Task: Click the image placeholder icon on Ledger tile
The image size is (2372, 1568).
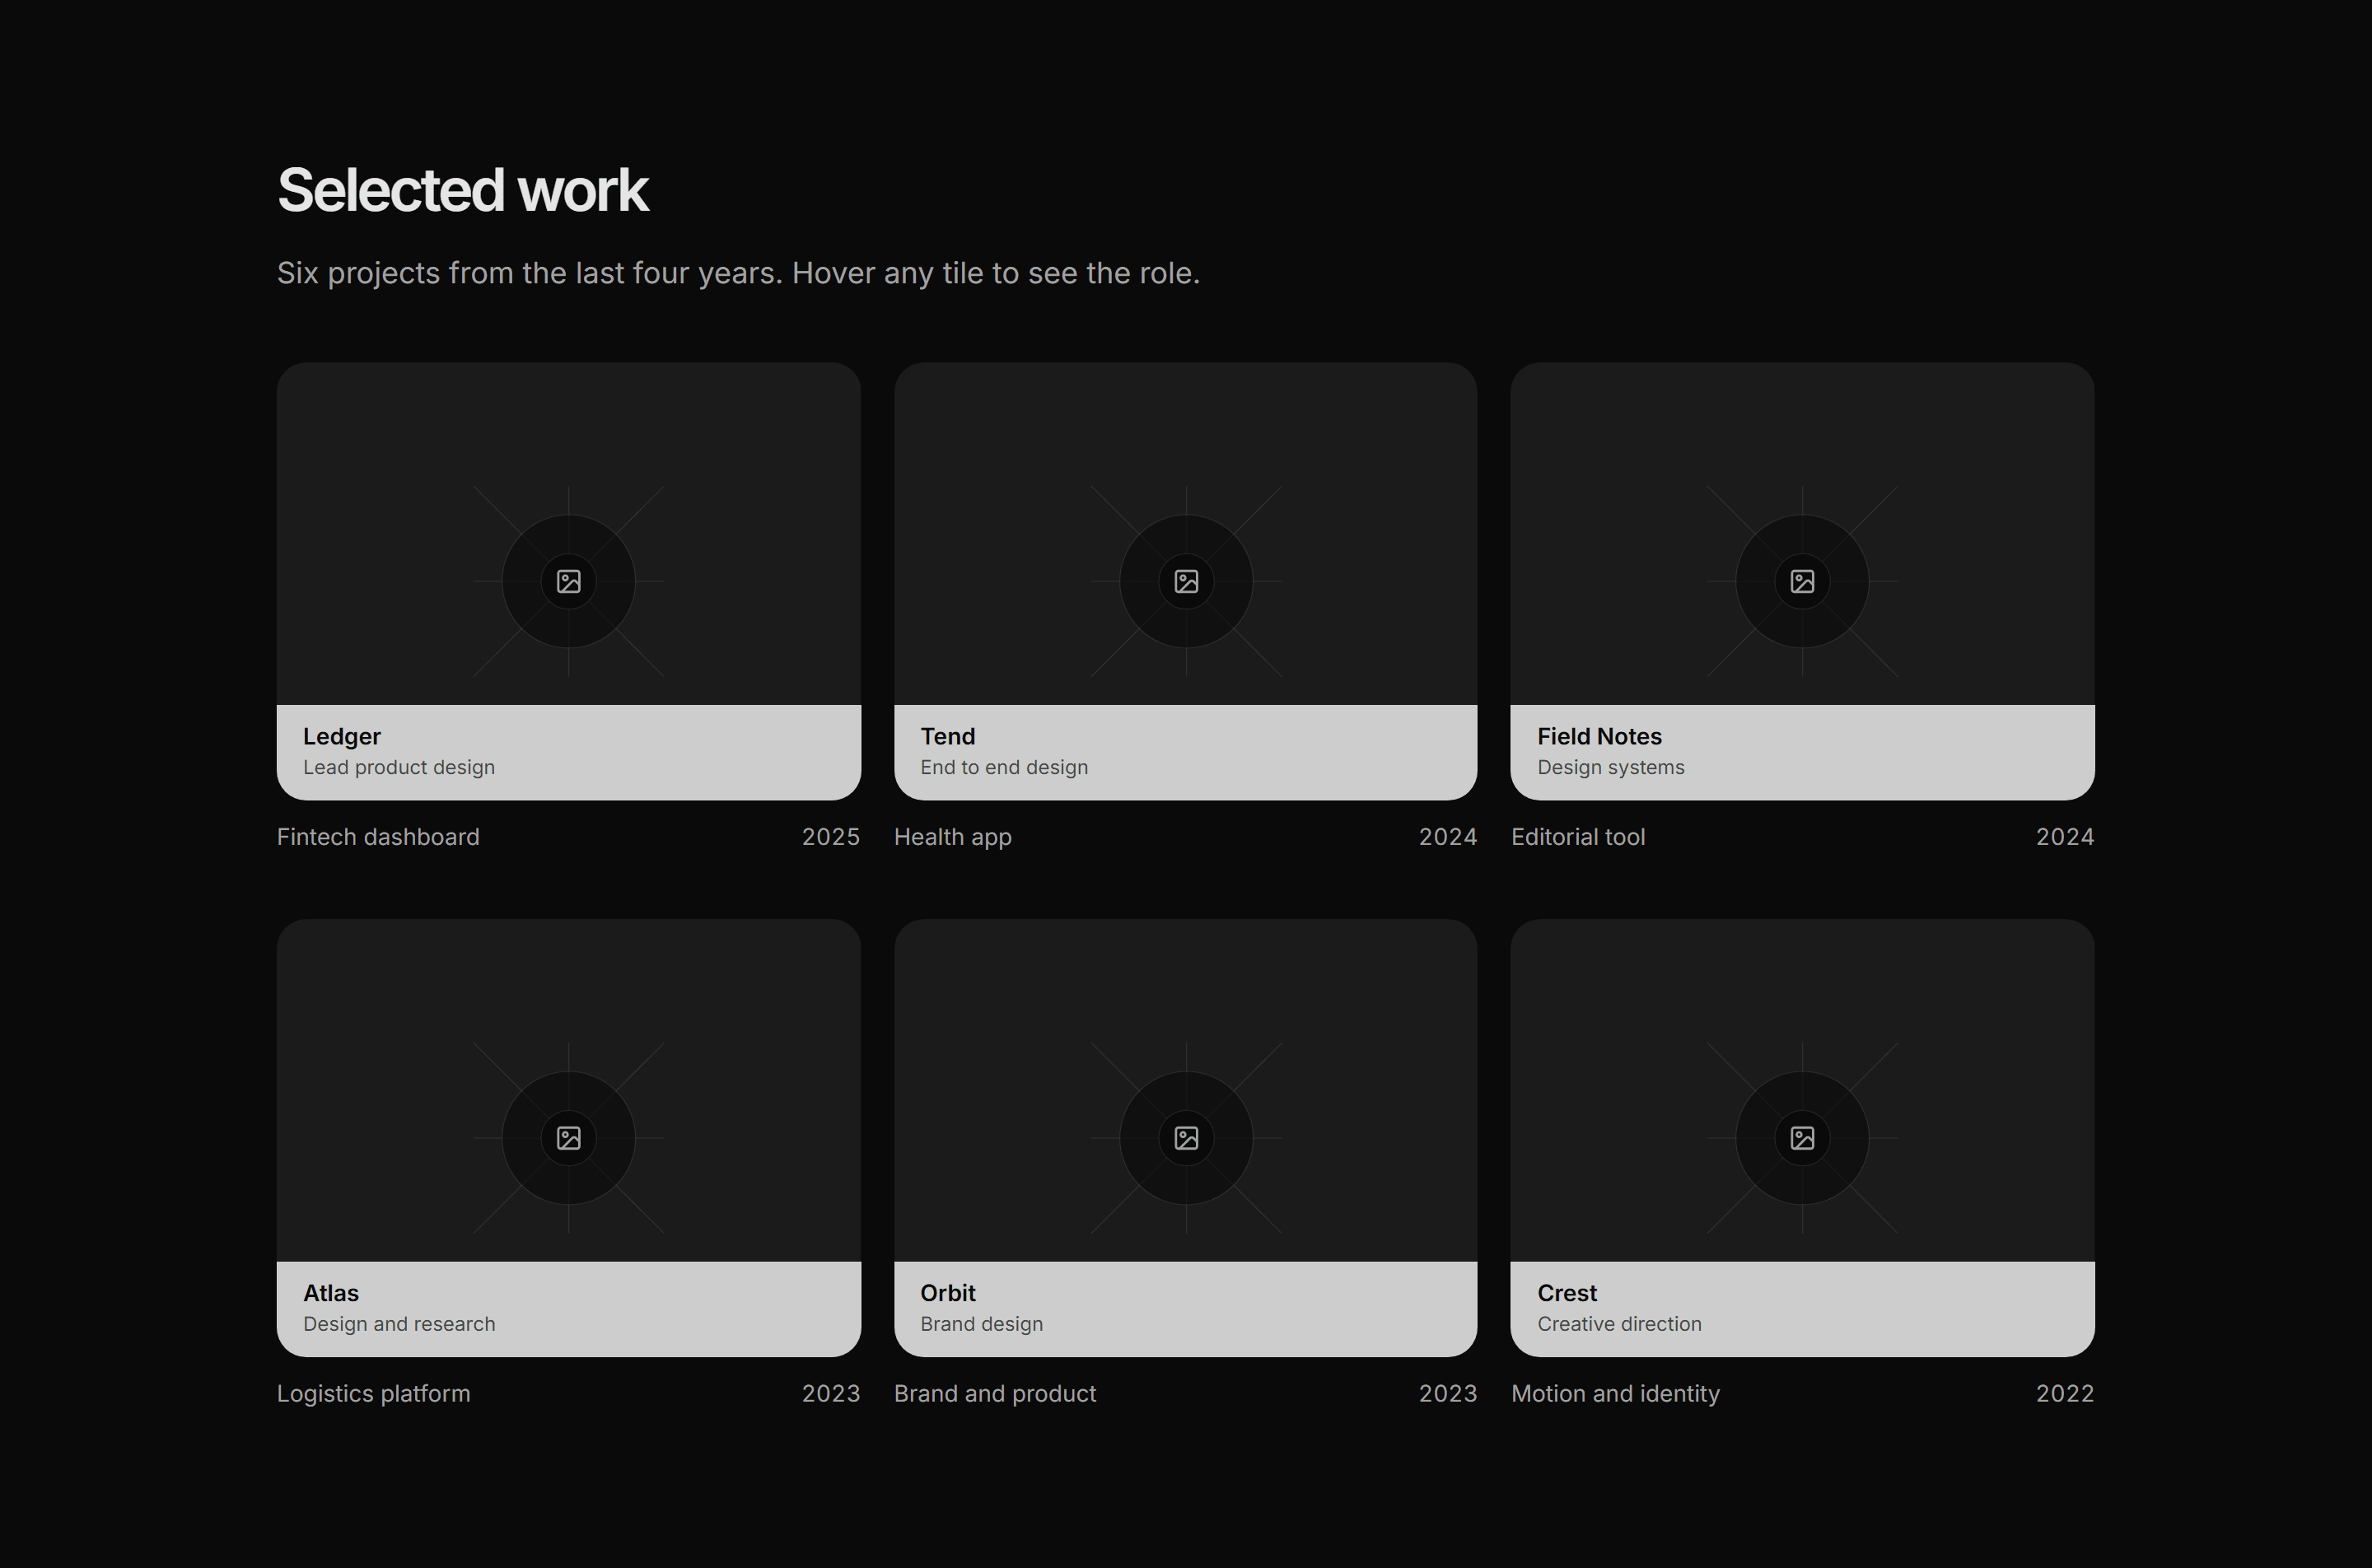Action: 568,581
